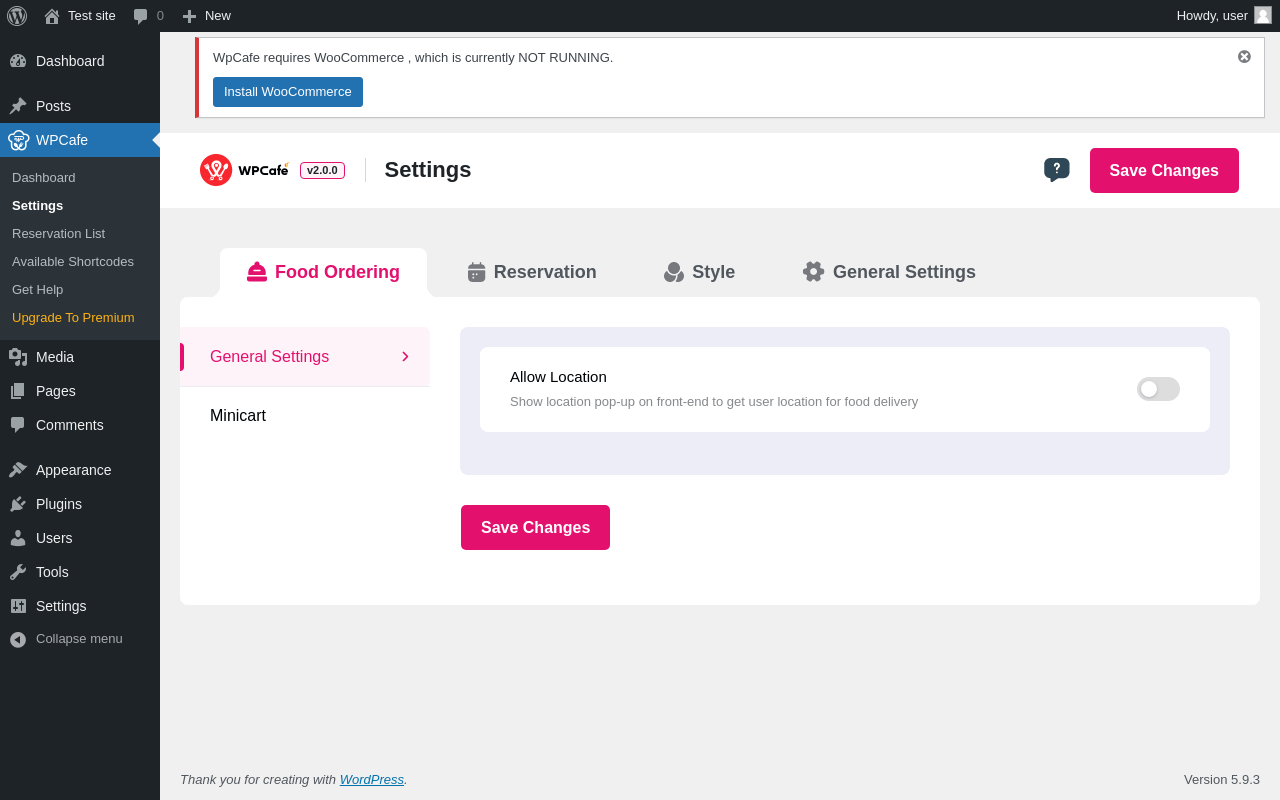Click the Appearance paintbrush icon
This screenshot has width=1280, height=800.
(x=18, y=470)
